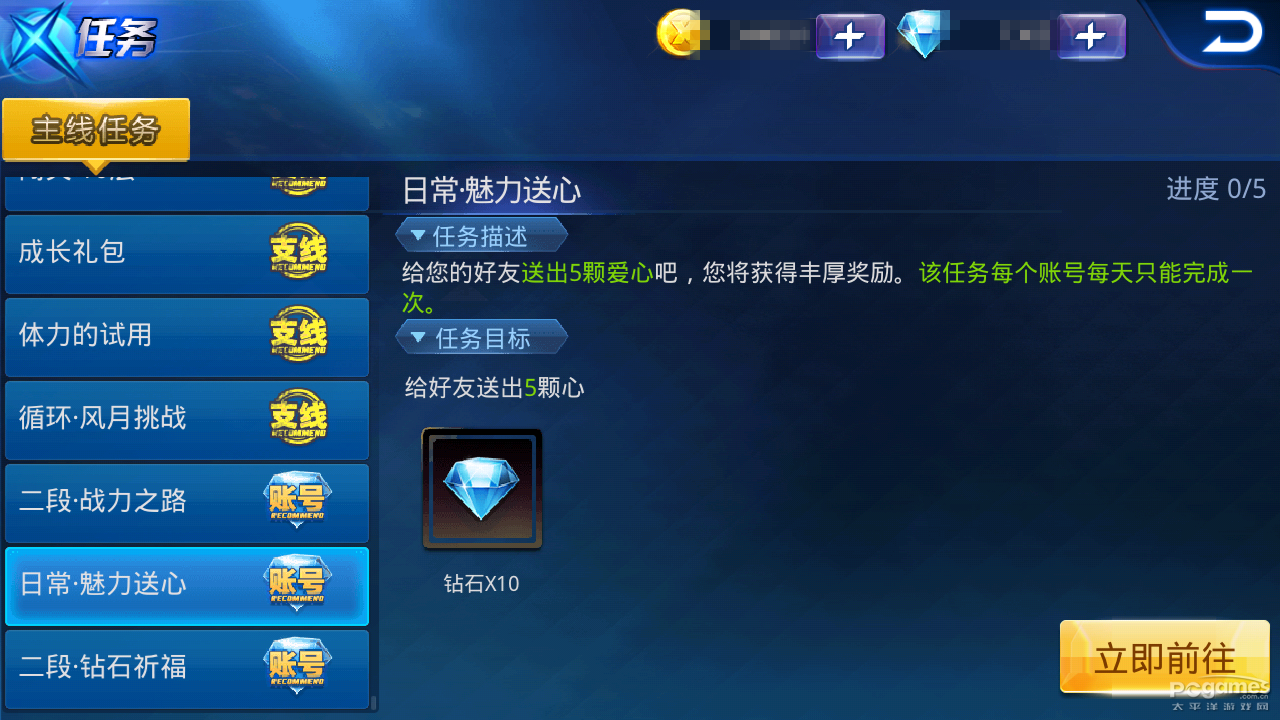Screen dimensions: 1280x720
Task: Open the 循环·风月挑战 quest
Action: pos(187,419)
